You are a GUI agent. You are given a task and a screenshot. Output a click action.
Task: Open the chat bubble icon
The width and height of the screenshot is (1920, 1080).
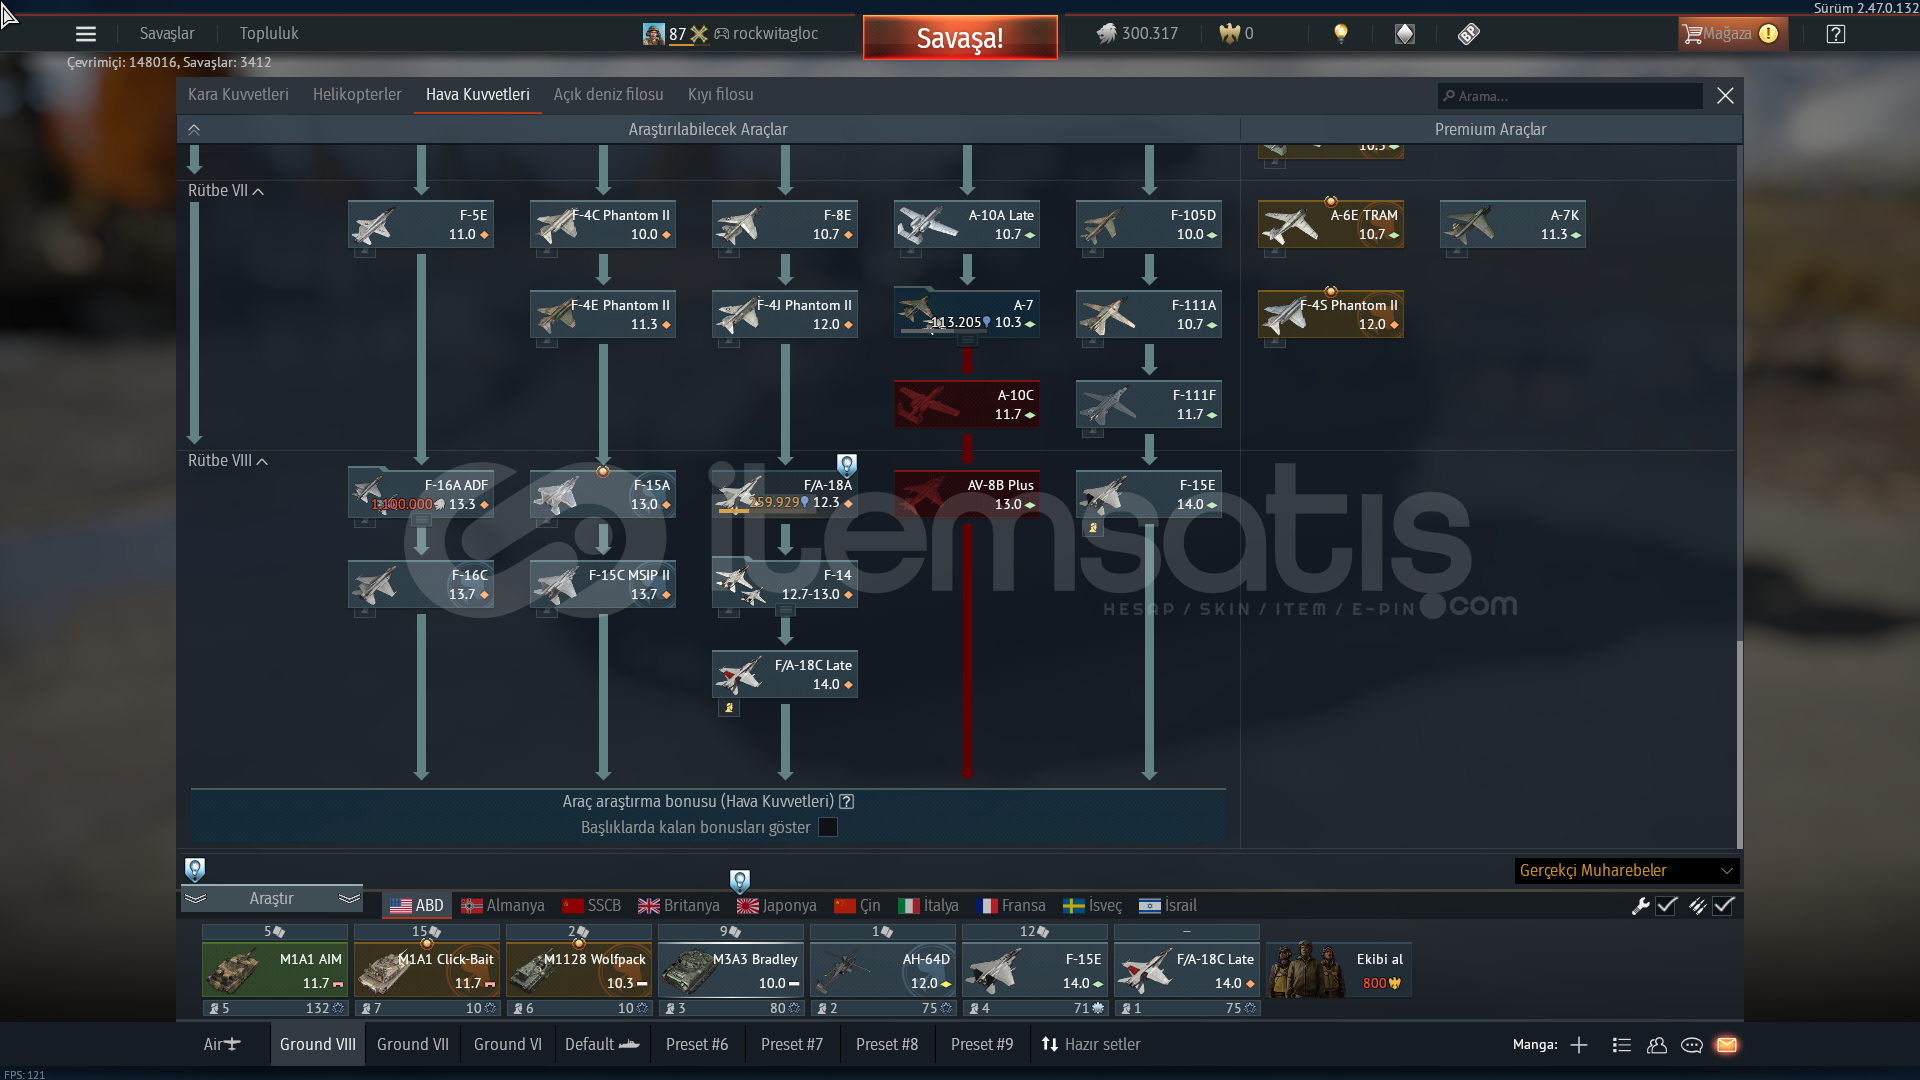tap(1692, 1045)
